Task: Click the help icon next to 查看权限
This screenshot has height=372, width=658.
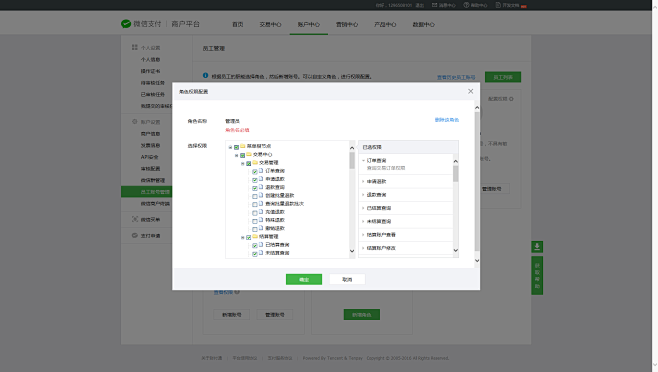Action: pyautogui.click(x=237, y=292)
